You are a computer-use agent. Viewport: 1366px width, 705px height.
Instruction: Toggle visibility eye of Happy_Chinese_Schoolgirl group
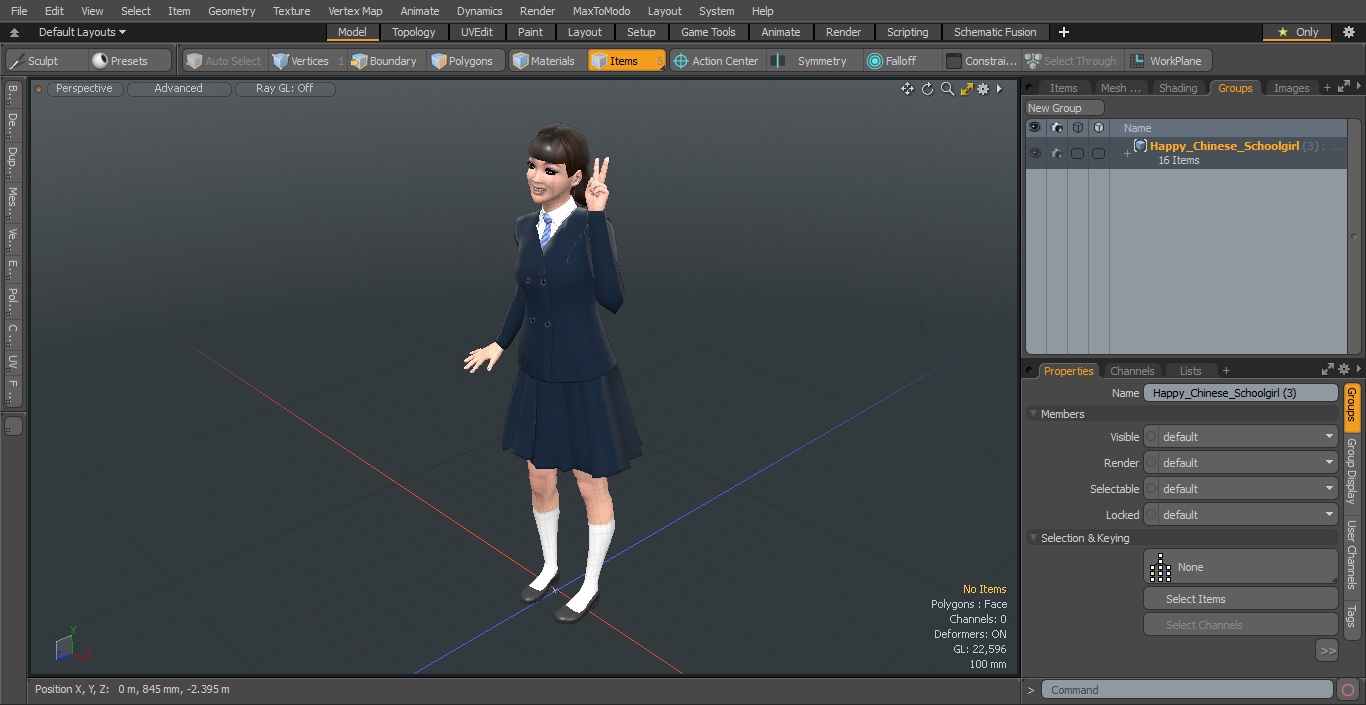[1035, 154]
